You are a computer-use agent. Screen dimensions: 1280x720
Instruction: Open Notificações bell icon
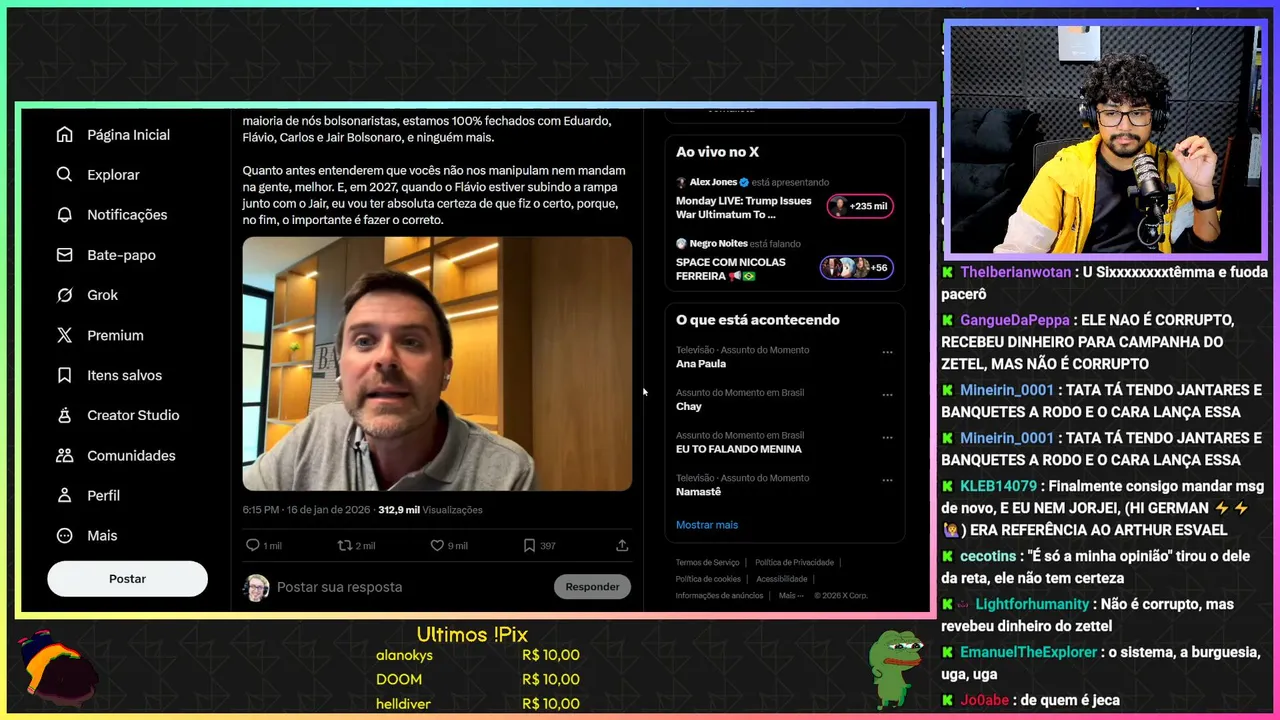[65, 215]
